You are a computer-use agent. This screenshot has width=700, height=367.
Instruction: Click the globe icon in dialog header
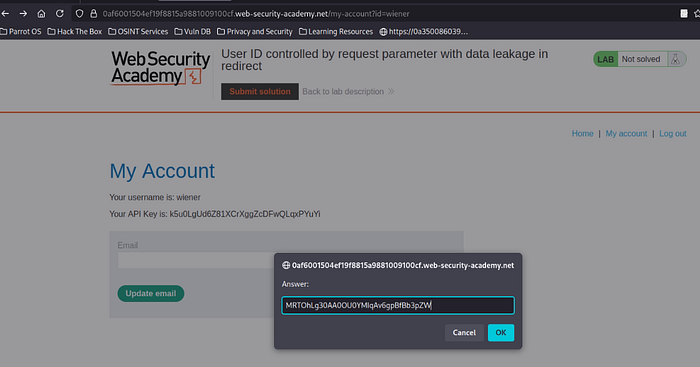pyautogui.click(x=286, y=265)
